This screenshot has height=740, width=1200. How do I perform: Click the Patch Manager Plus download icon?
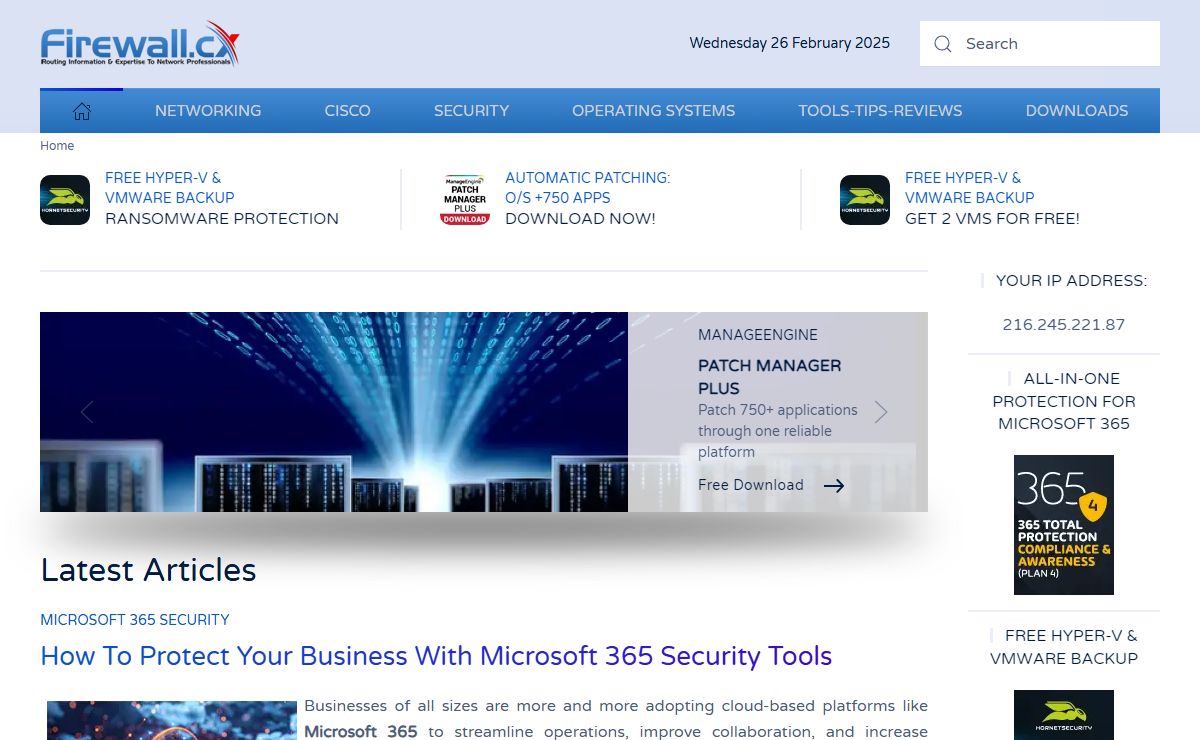(465, 200)
